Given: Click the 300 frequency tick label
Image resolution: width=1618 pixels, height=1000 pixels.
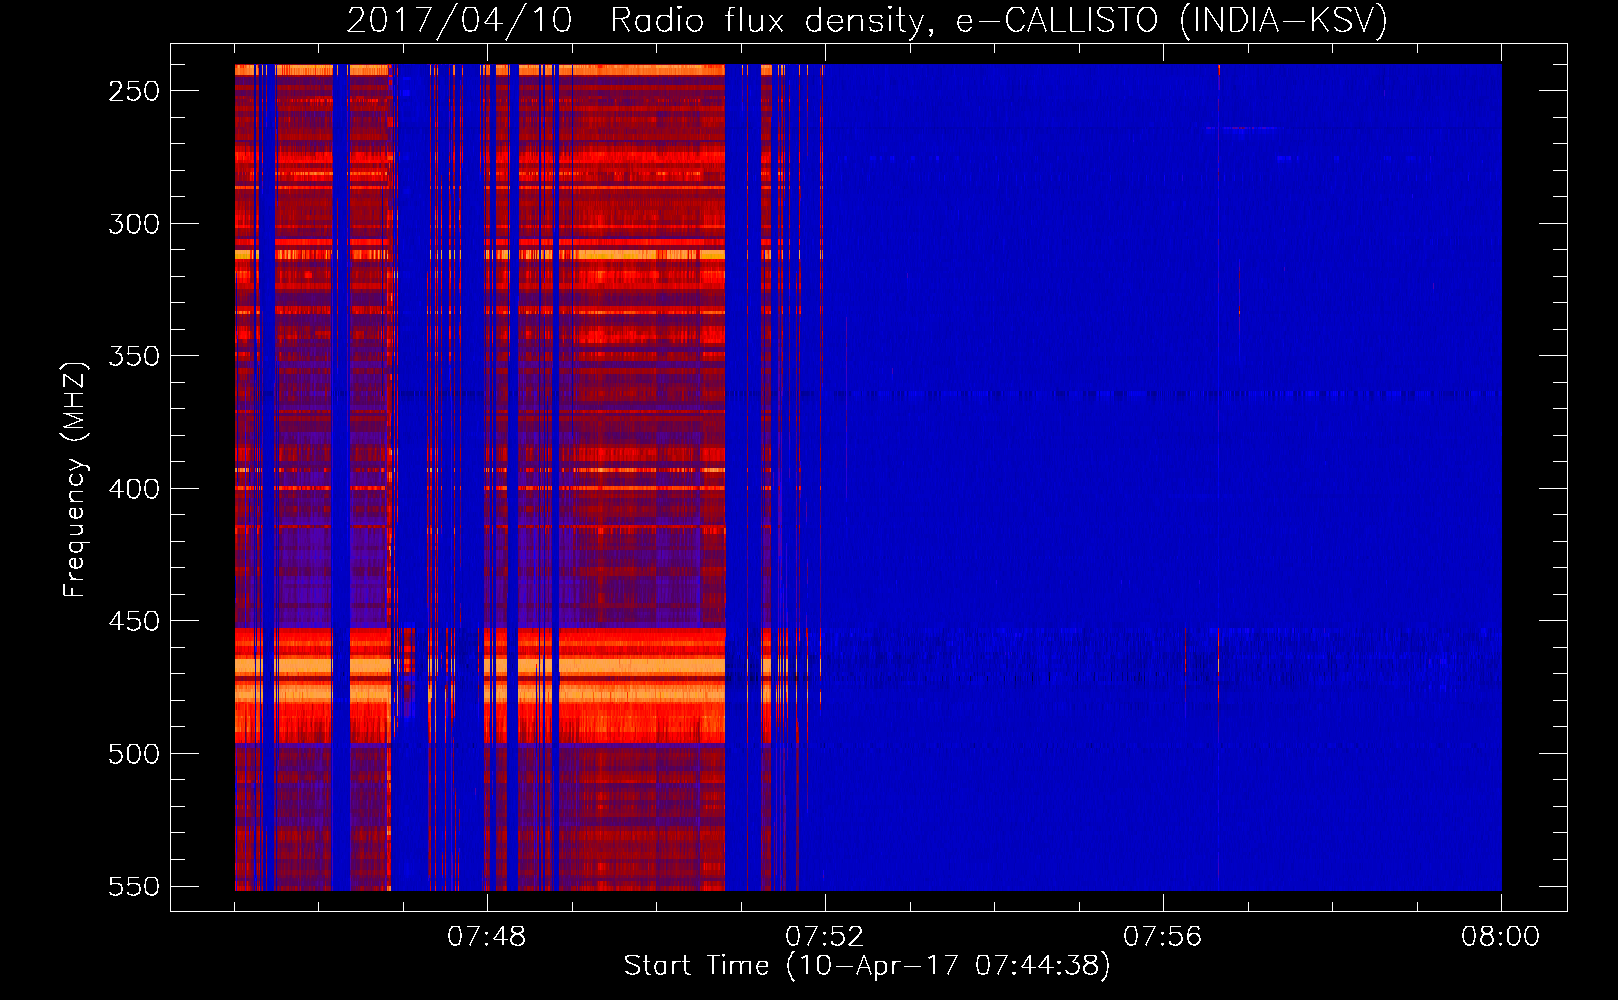Looking at the screenshot, I should (134, 224).
